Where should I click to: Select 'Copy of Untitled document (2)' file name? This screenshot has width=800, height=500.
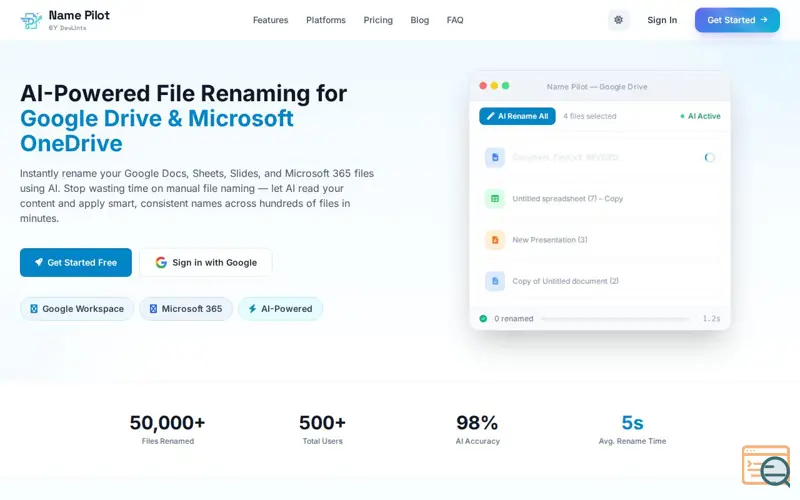pos(565,281)
